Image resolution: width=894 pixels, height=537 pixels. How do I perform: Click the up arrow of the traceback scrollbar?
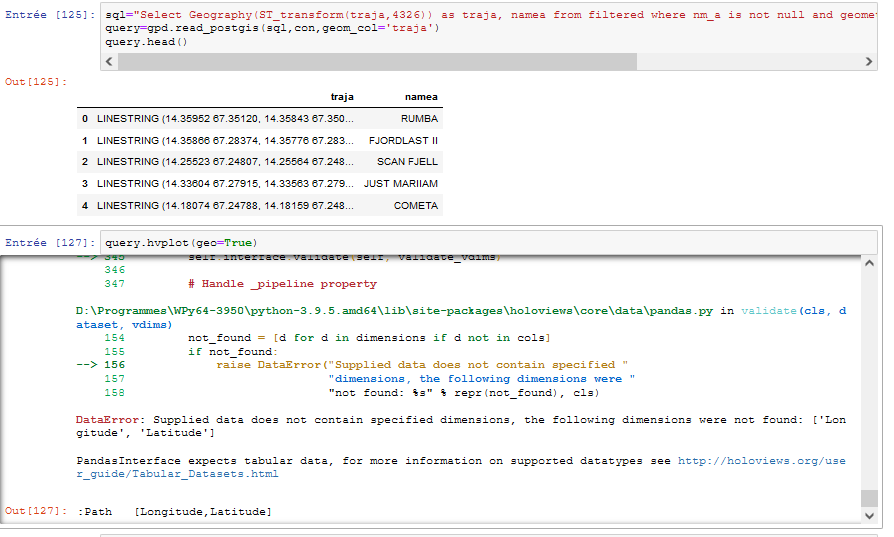tap(869, 263)
